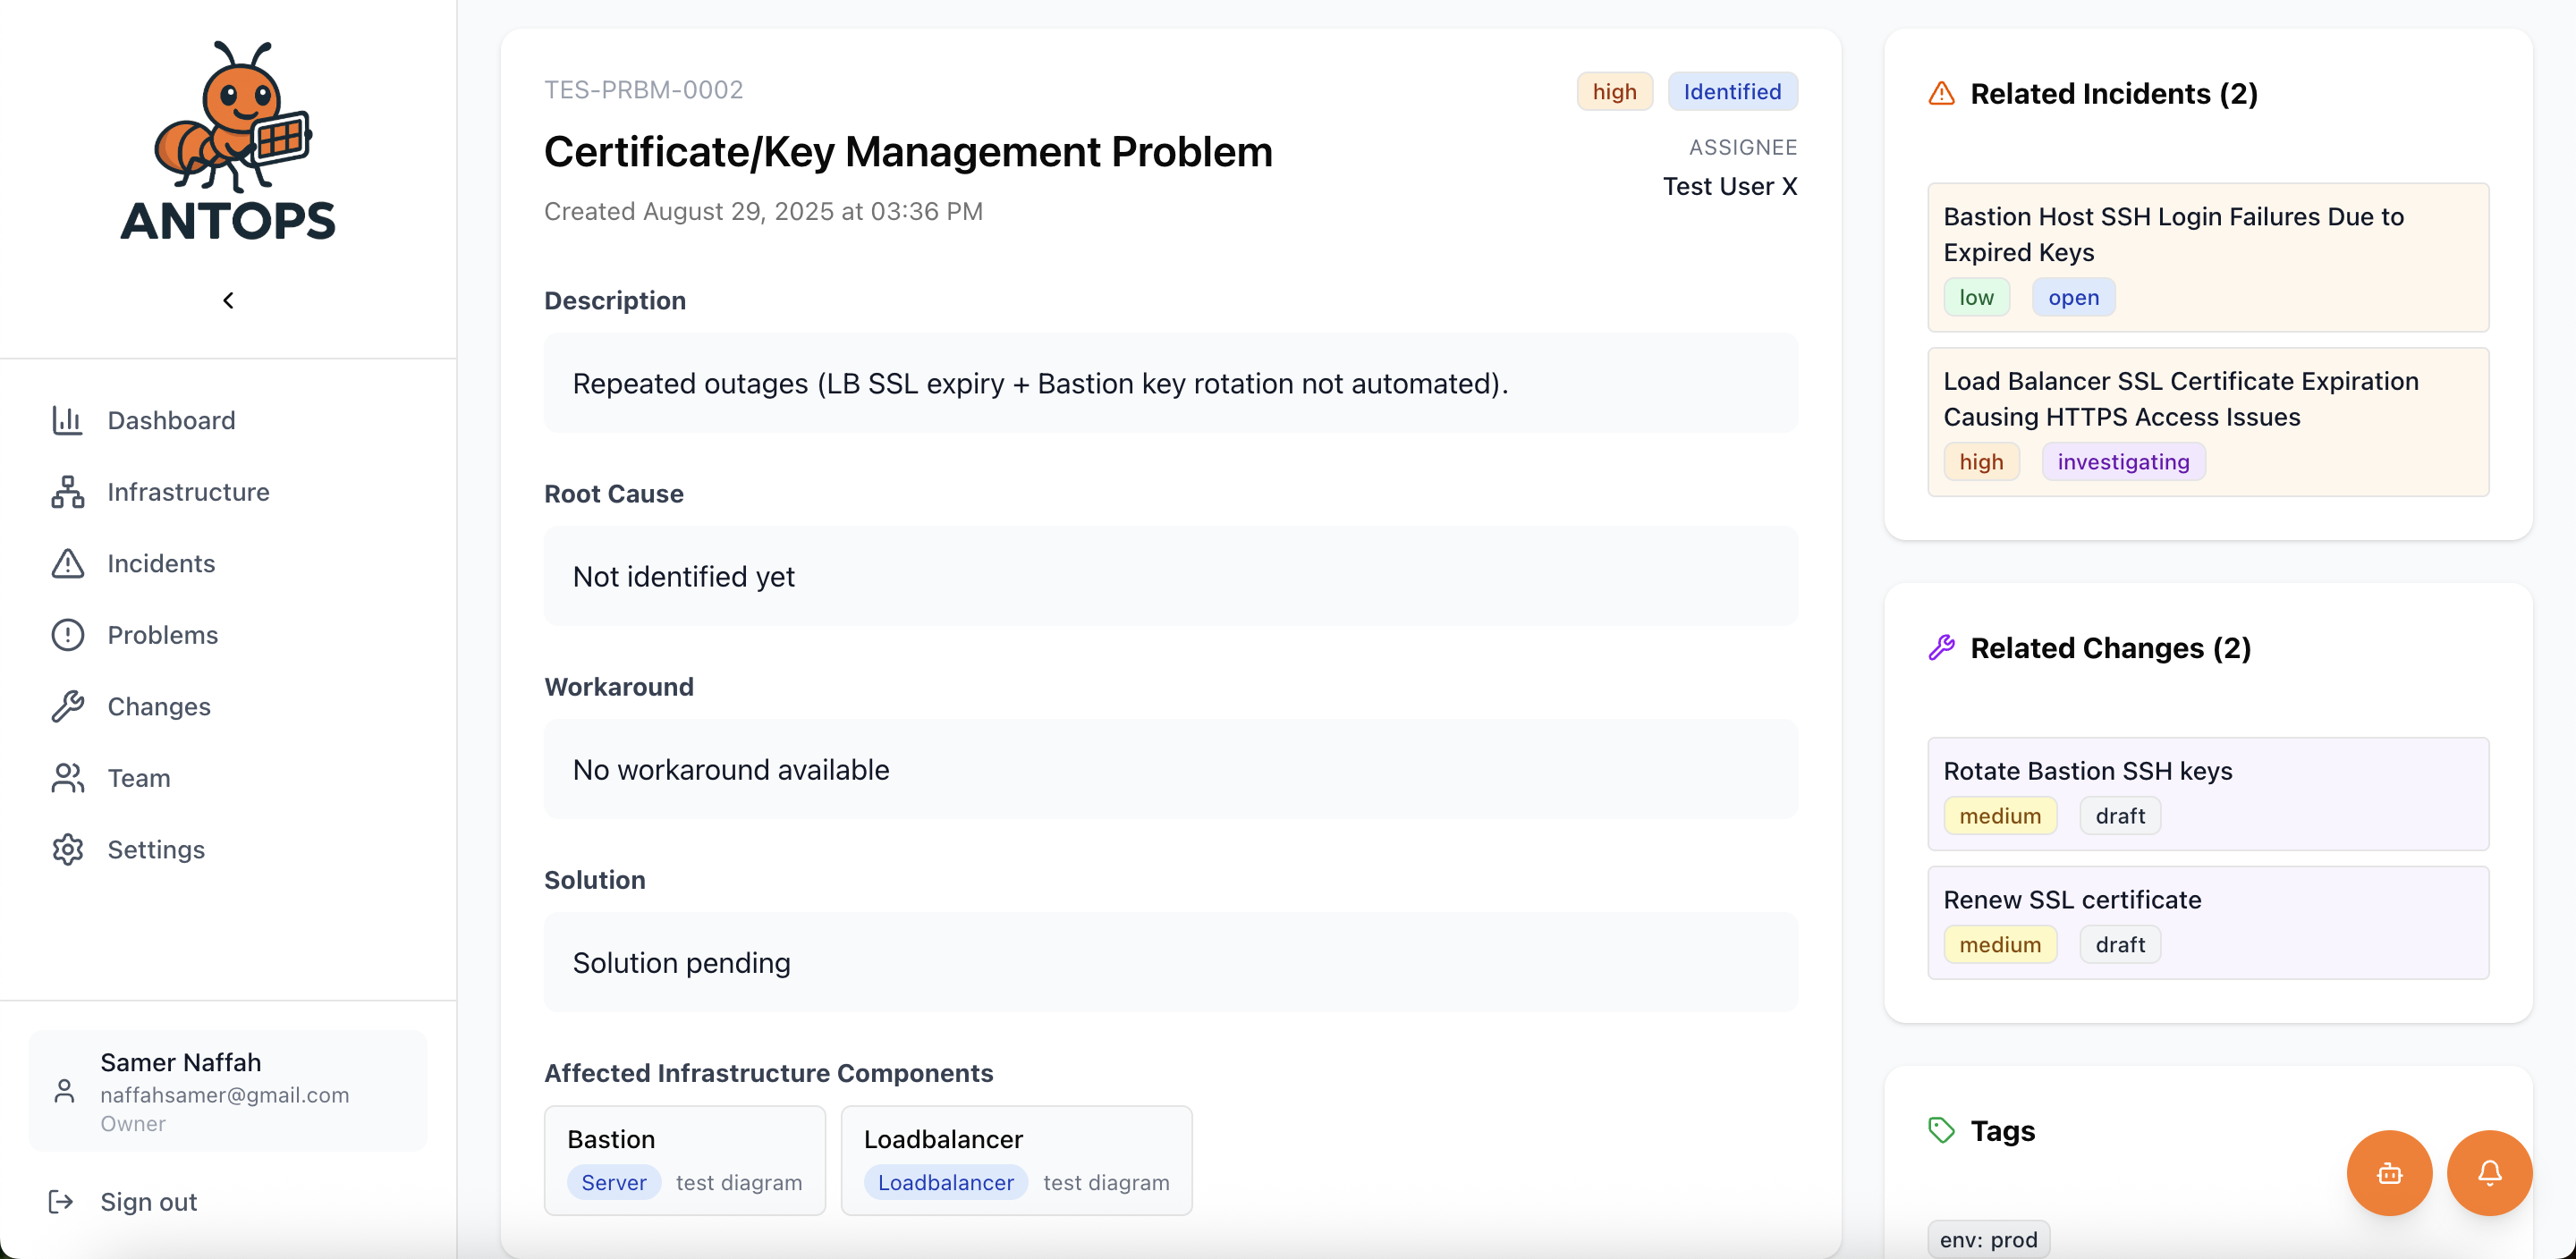Open the notifications bell
Viewport: 2576px width, 1259px height.
2489,1172
